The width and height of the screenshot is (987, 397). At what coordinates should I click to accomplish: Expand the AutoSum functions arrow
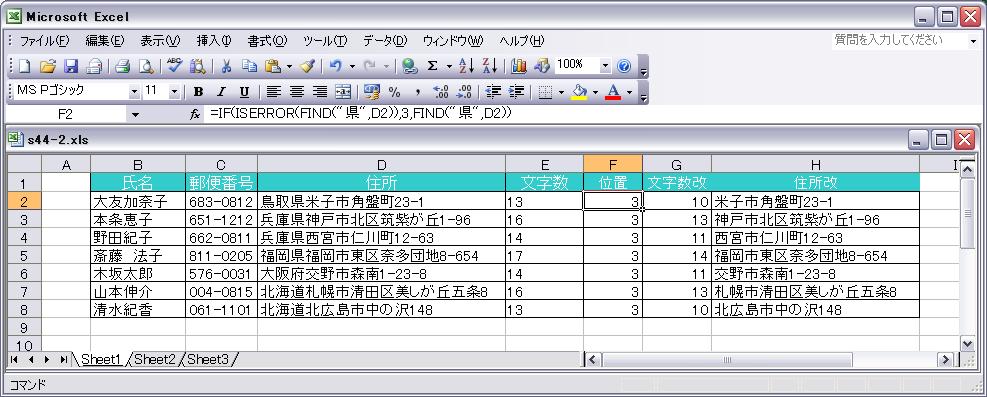449,65
